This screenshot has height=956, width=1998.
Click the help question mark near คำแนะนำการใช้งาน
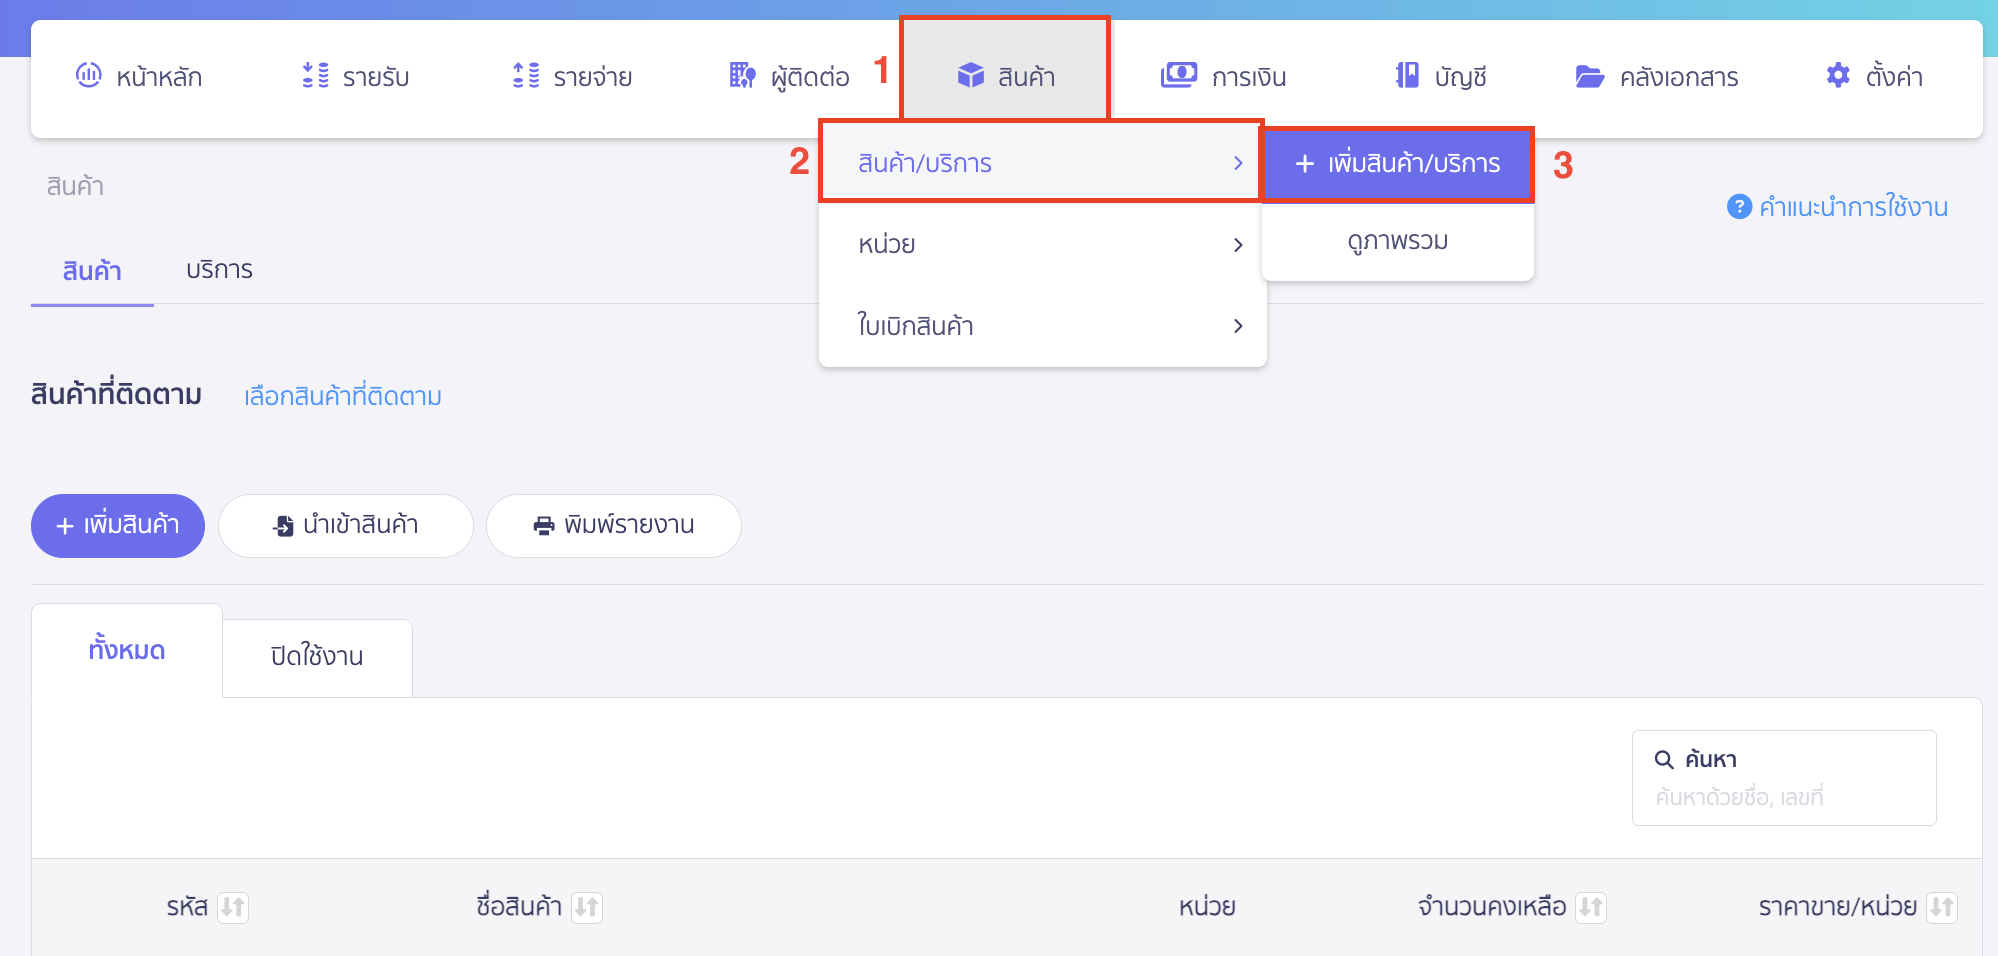(x=1739, y=207)
